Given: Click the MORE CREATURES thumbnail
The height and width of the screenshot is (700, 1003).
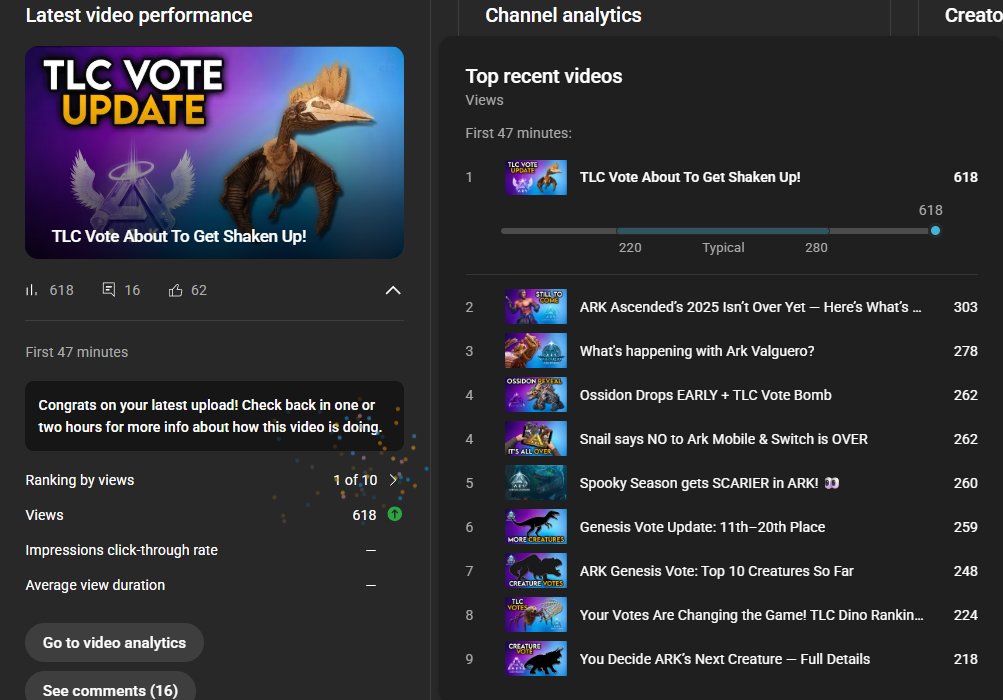Looking at the screenshot, I should tap(536, 527).
